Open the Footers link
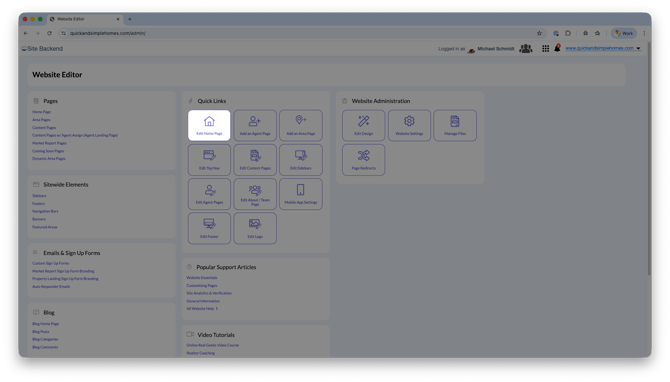The height and width of the screenshot is (382, 670). point(38,203)
